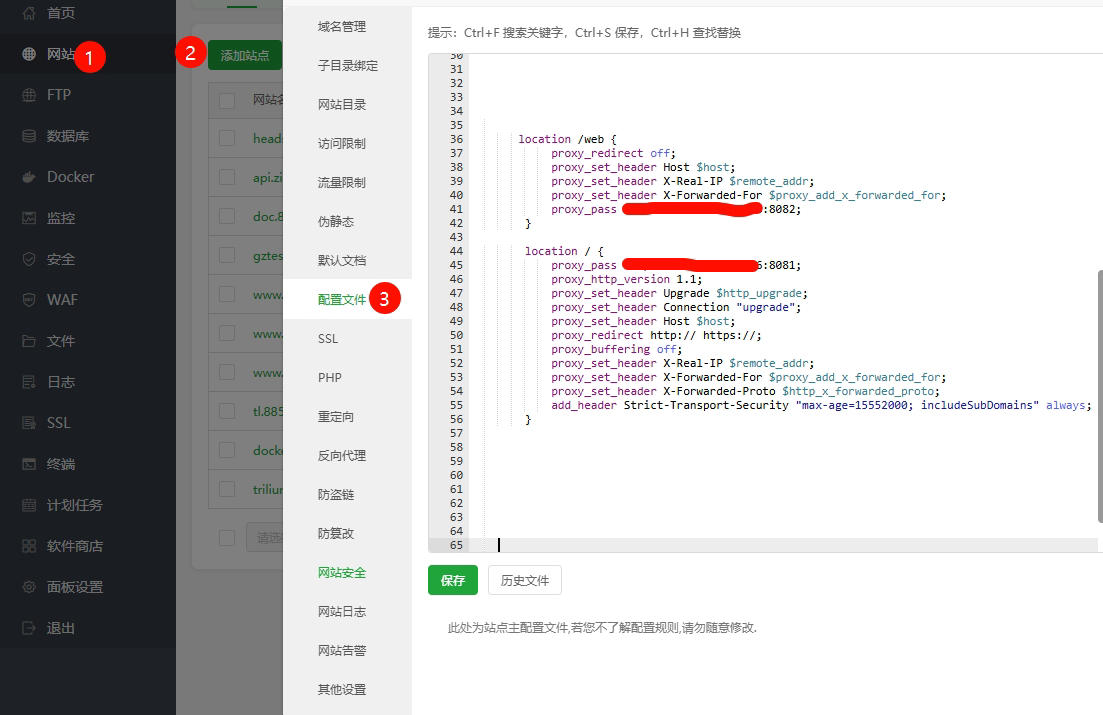Viewport: 1103px width, 715px height.
Task: Save the config with the 保存 button
Action: pyautogui.click(x=452, y=580)
